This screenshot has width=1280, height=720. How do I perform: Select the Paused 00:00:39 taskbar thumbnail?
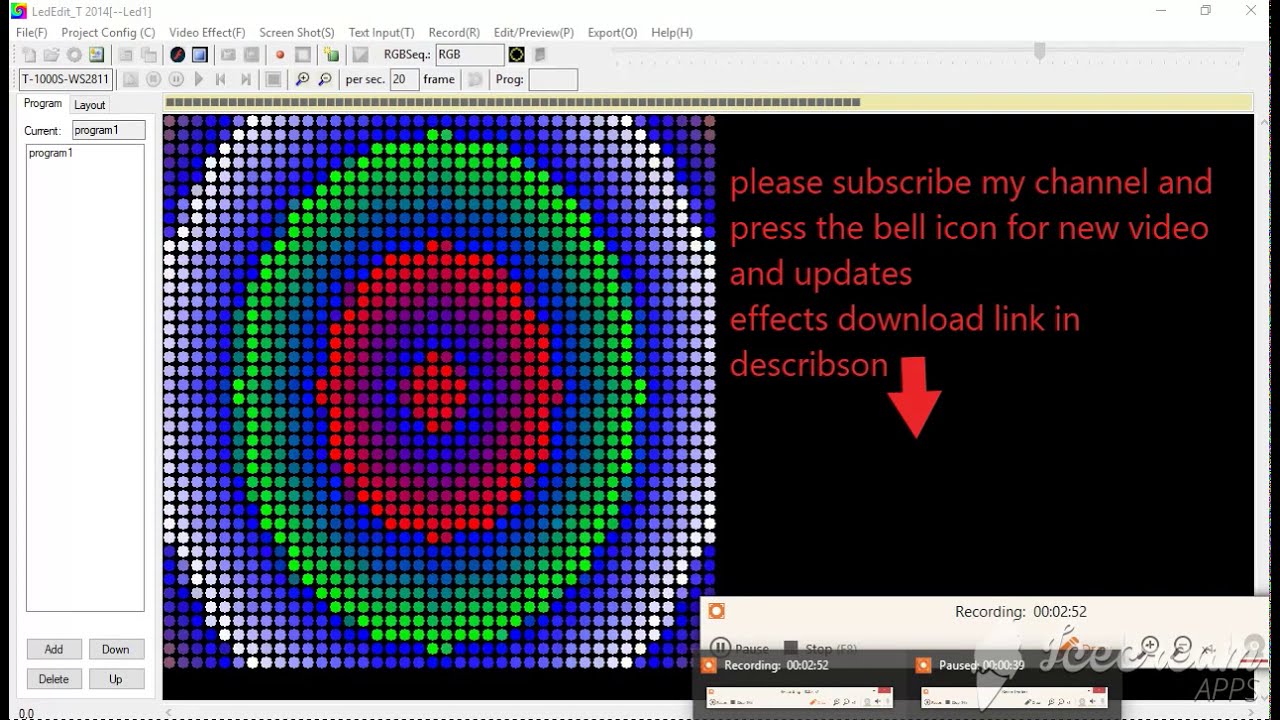(1014, 684)
